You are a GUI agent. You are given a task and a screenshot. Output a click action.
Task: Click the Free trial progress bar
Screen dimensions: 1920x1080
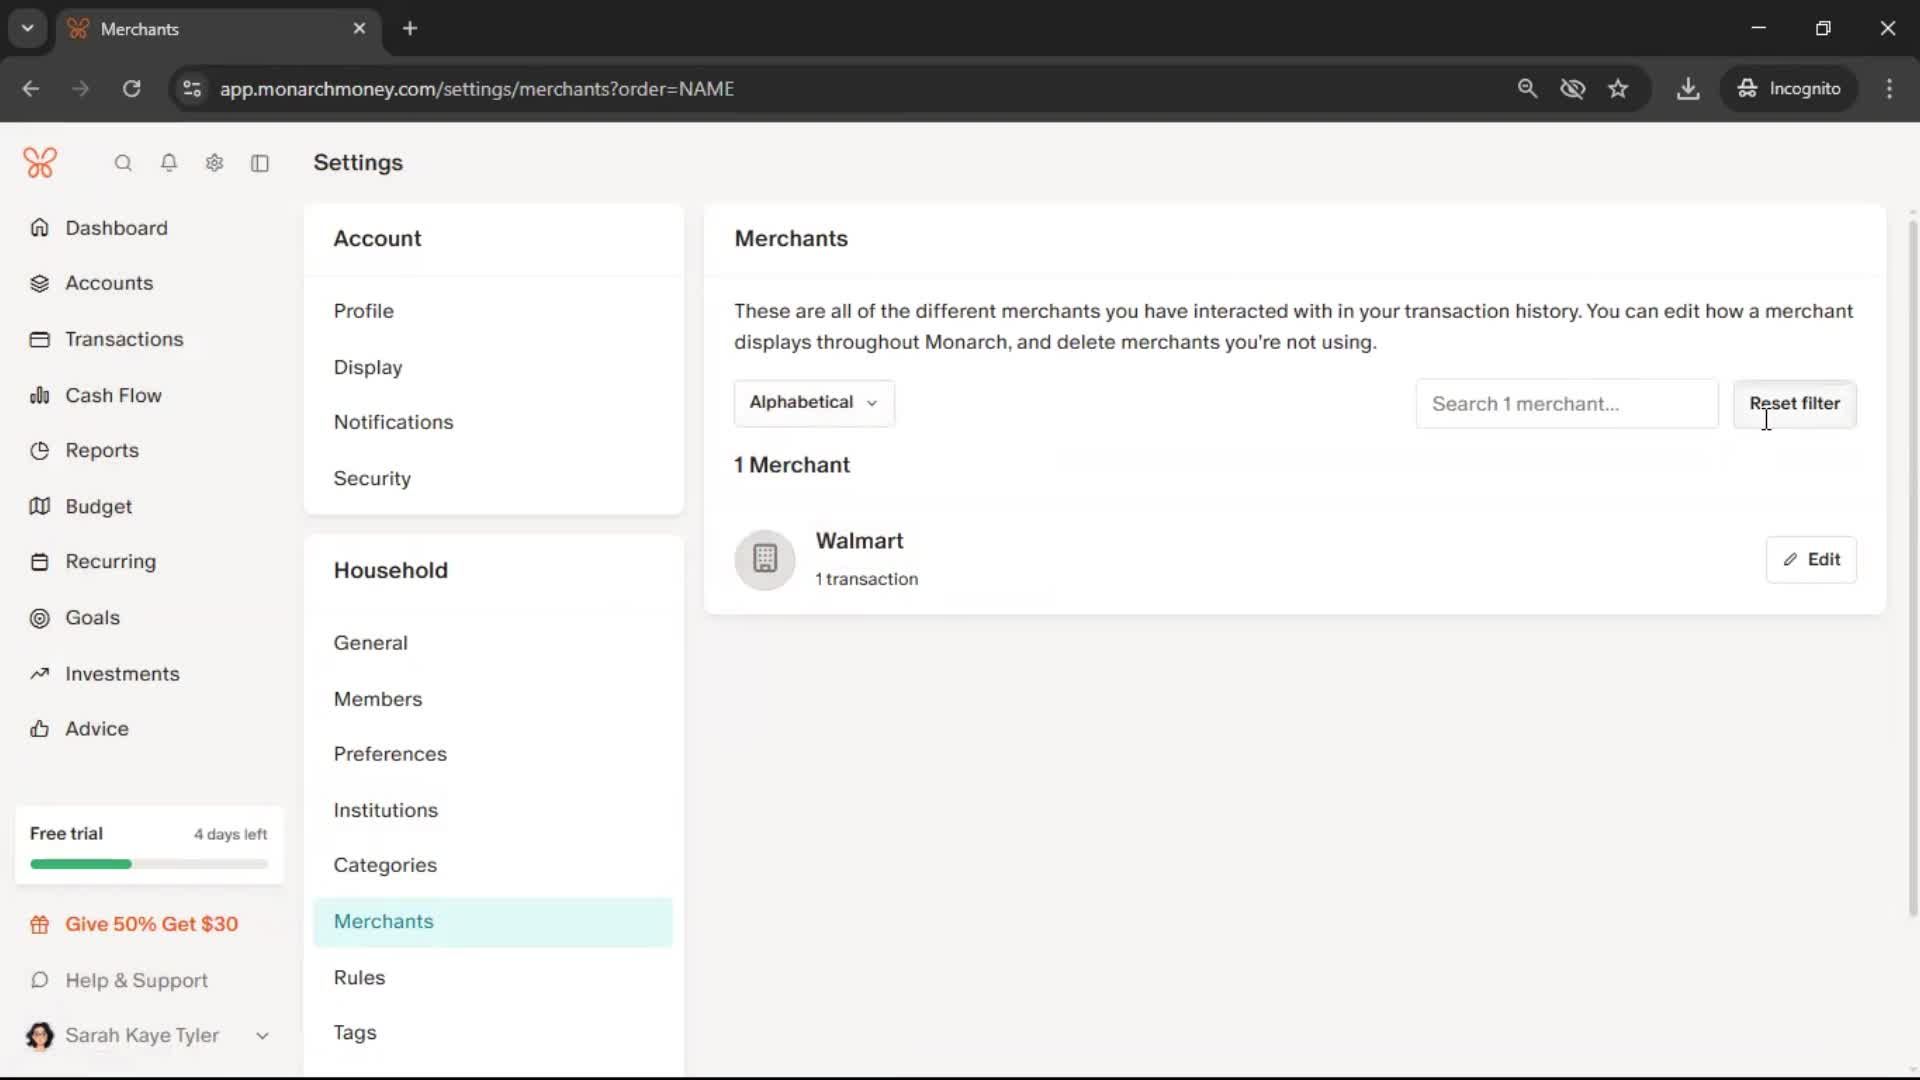point(149,864)
